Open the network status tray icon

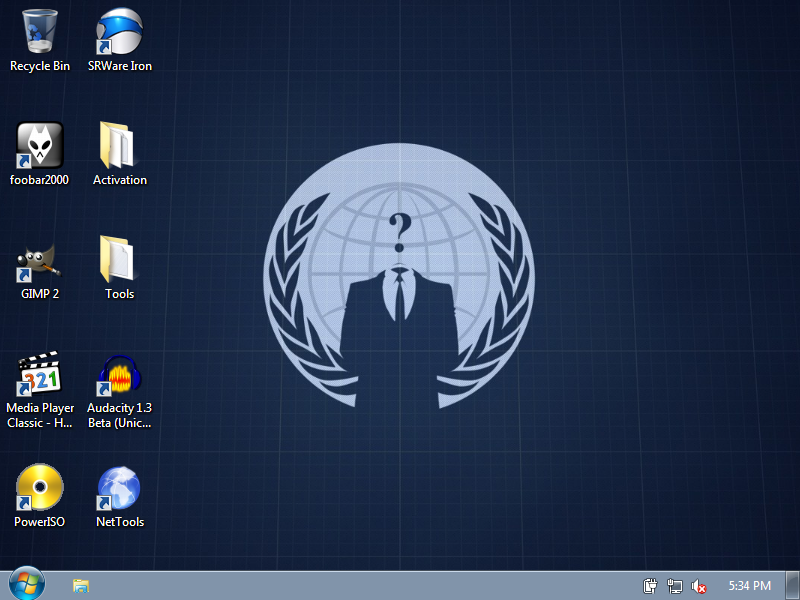tap(674, 586)
